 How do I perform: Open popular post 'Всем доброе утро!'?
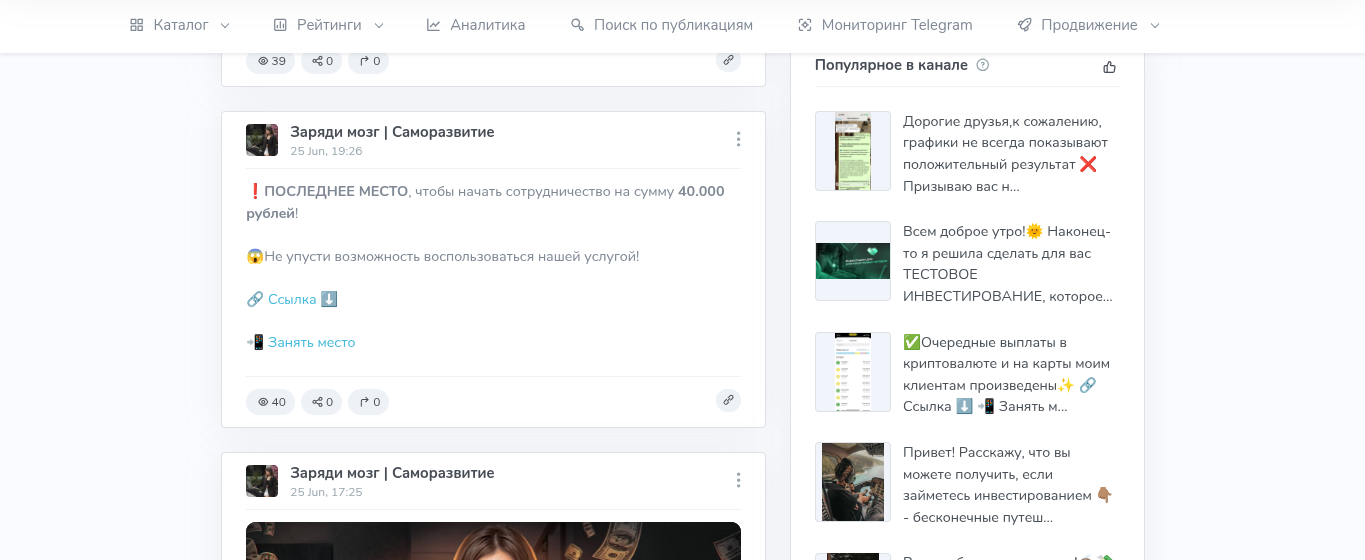coord(1008,264)
